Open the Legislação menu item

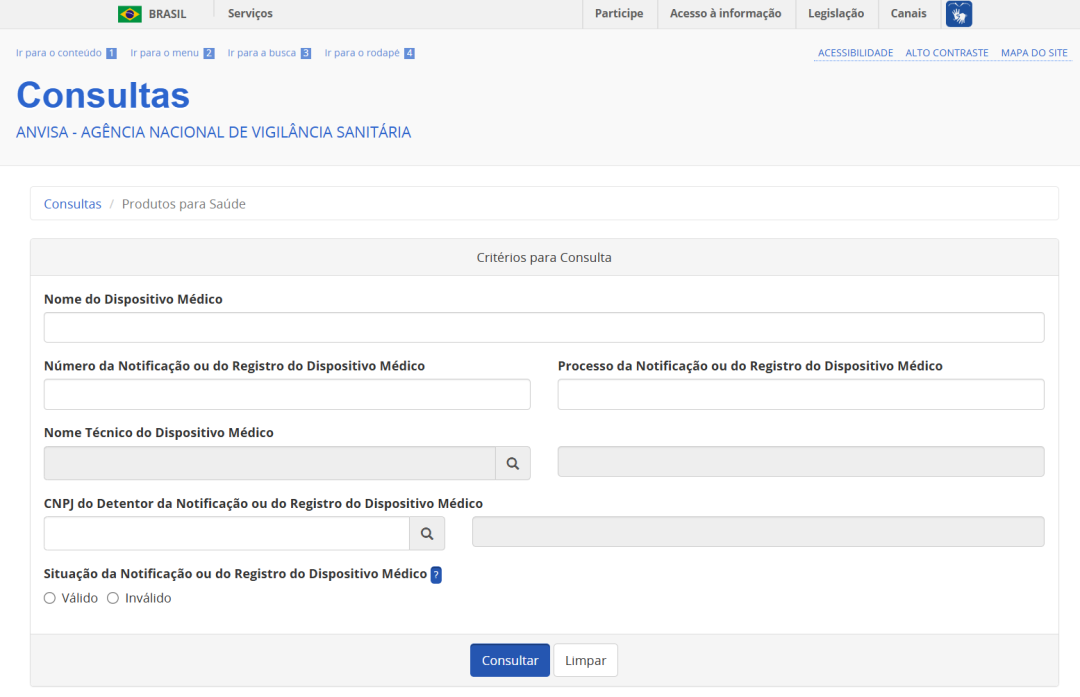point(836,14)
